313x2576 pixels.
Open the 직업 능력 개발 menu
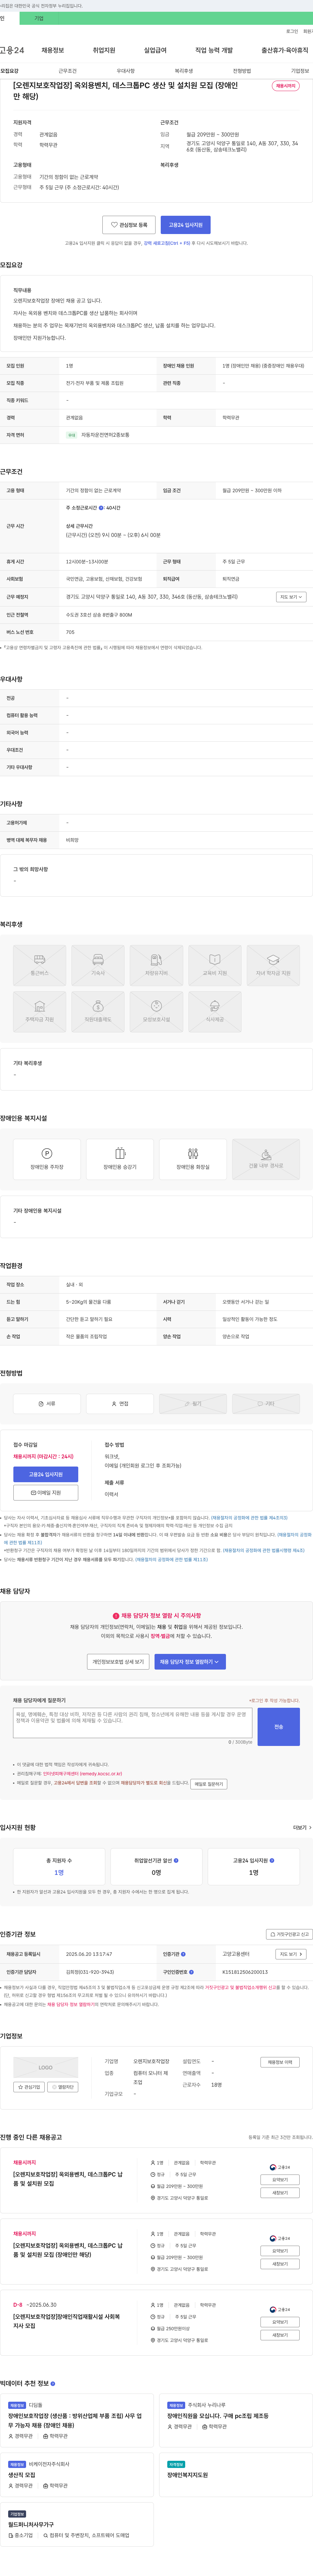point(214,50)
